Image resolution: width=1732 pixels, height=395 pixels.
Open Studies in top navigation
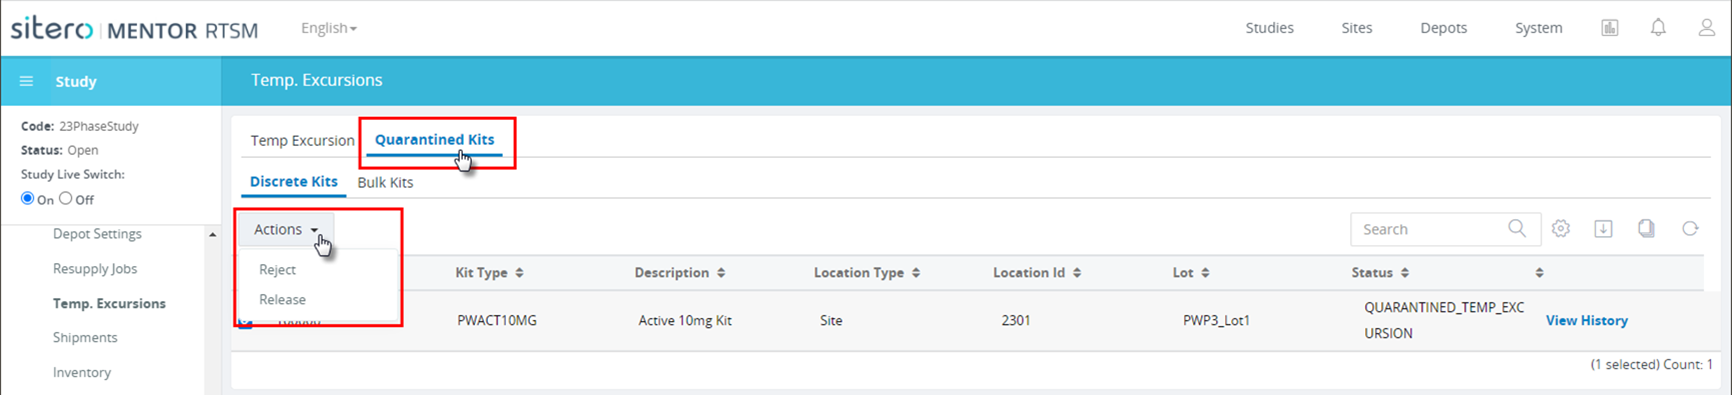click(x=1269, y=28)
